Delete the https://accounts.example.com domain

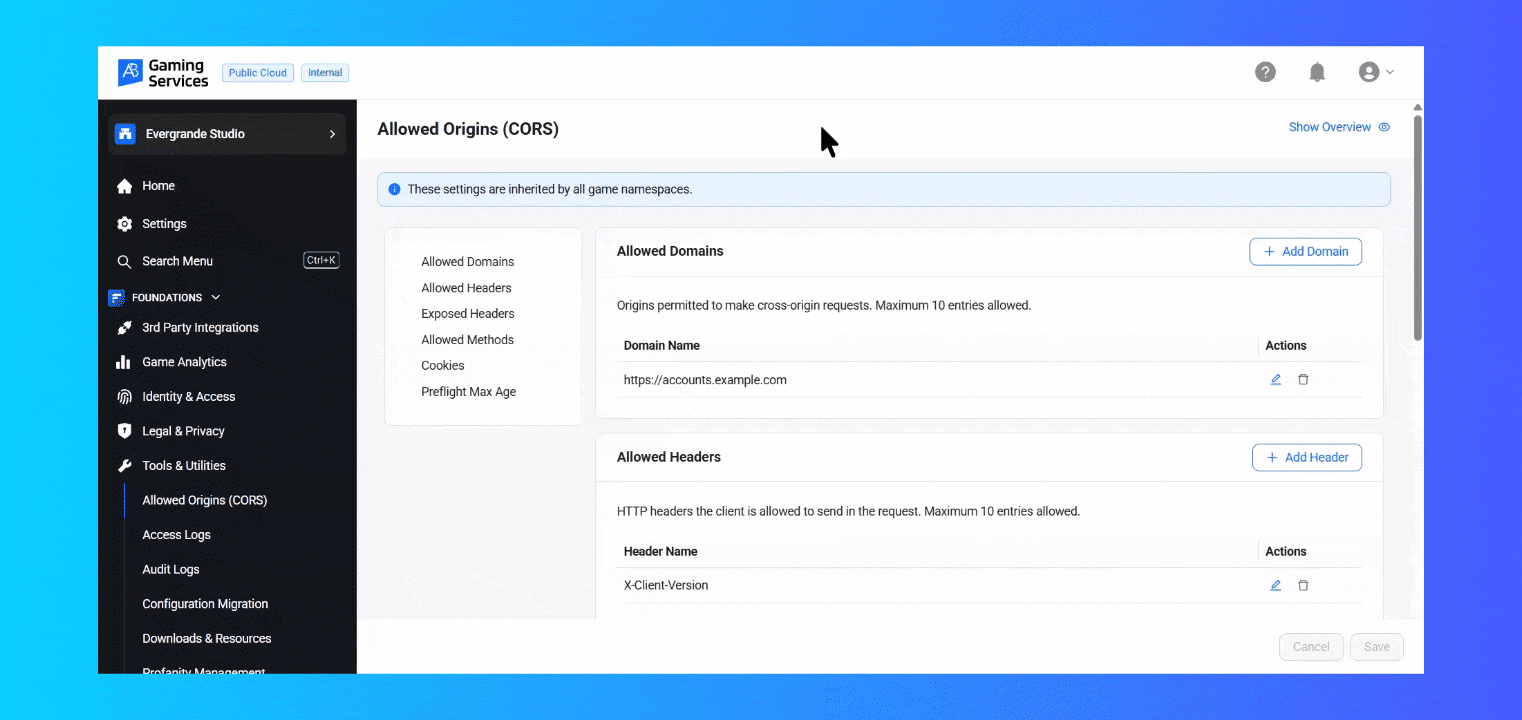click(1303, 380)
